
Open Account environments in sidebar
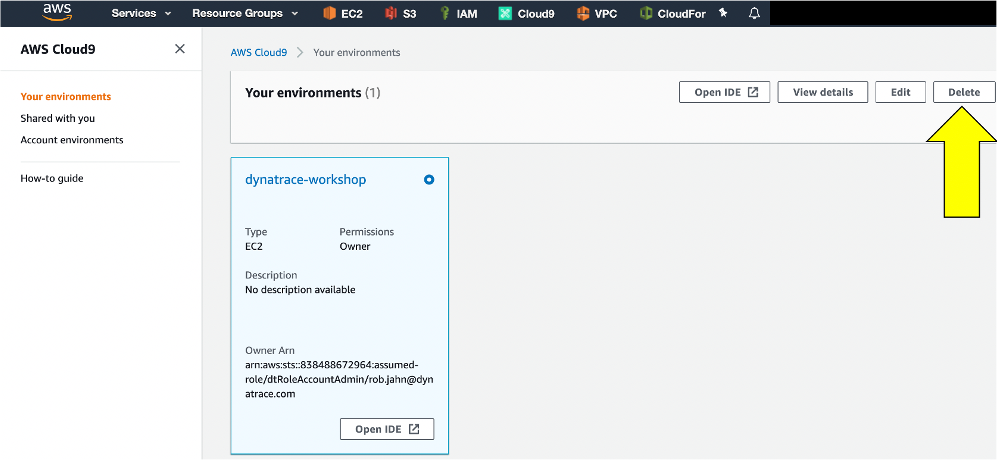coord(72,140)
